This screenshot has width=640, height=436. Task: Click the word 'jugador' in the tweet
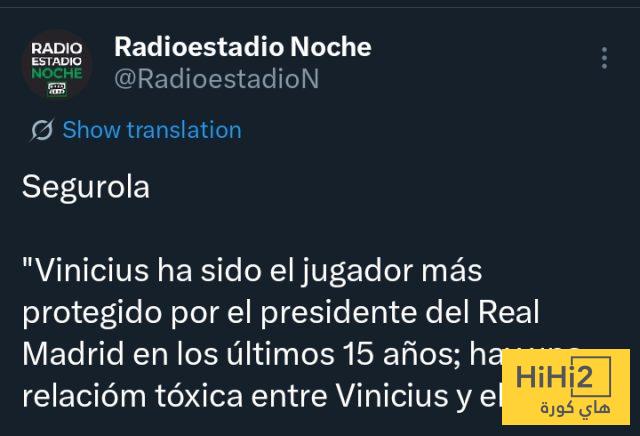tap(358, 271)
